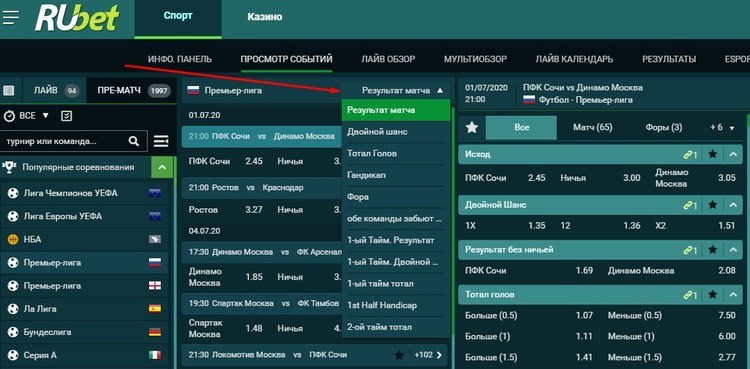
Task: Select Двойной шанс from market list
Action: [x=396, y=132]
